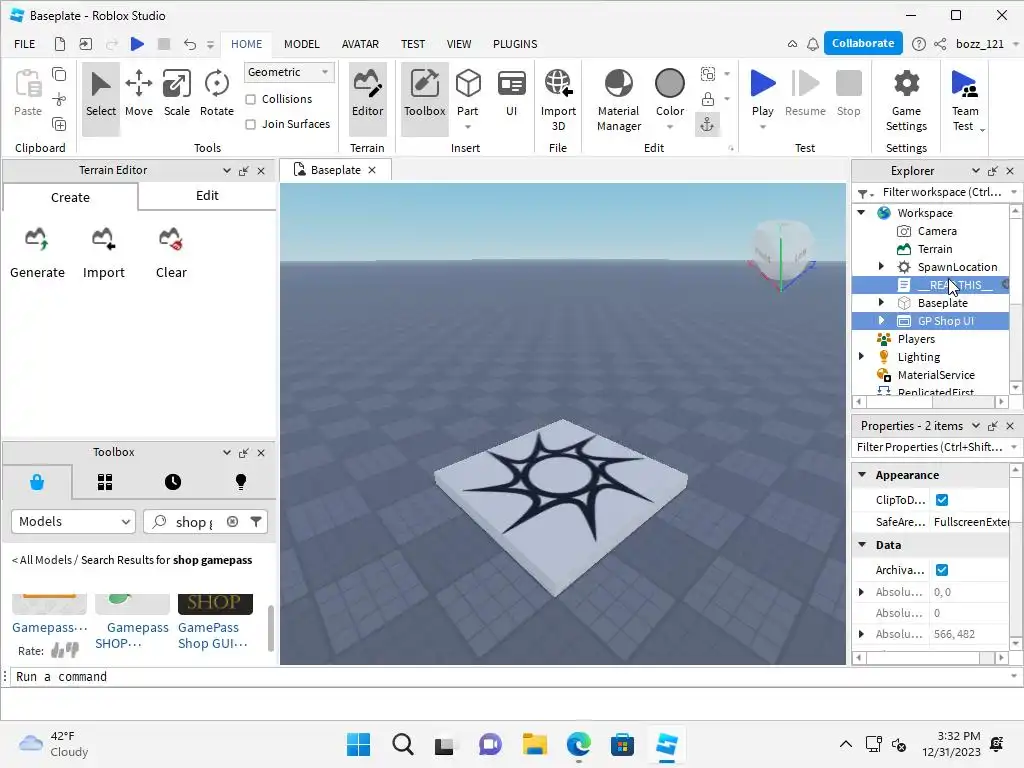The width and height of the screenshot is (1024, 768).
Task: Collapse the Workspace tree node
Action: 861,213
